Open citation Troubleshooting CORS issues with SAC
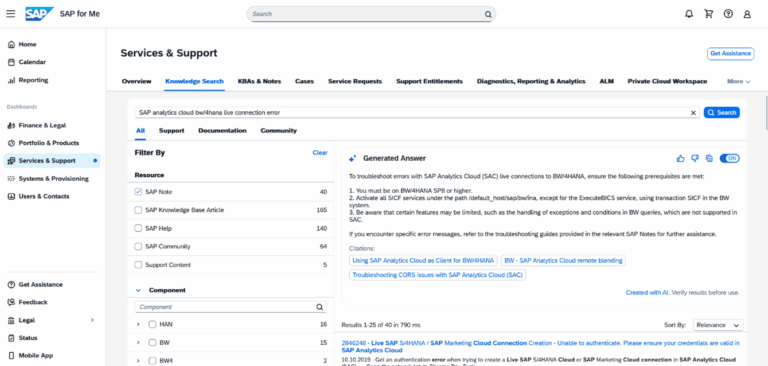Viewport: 768px width, 366px height. pyautogui.click(x=437, y=275)
